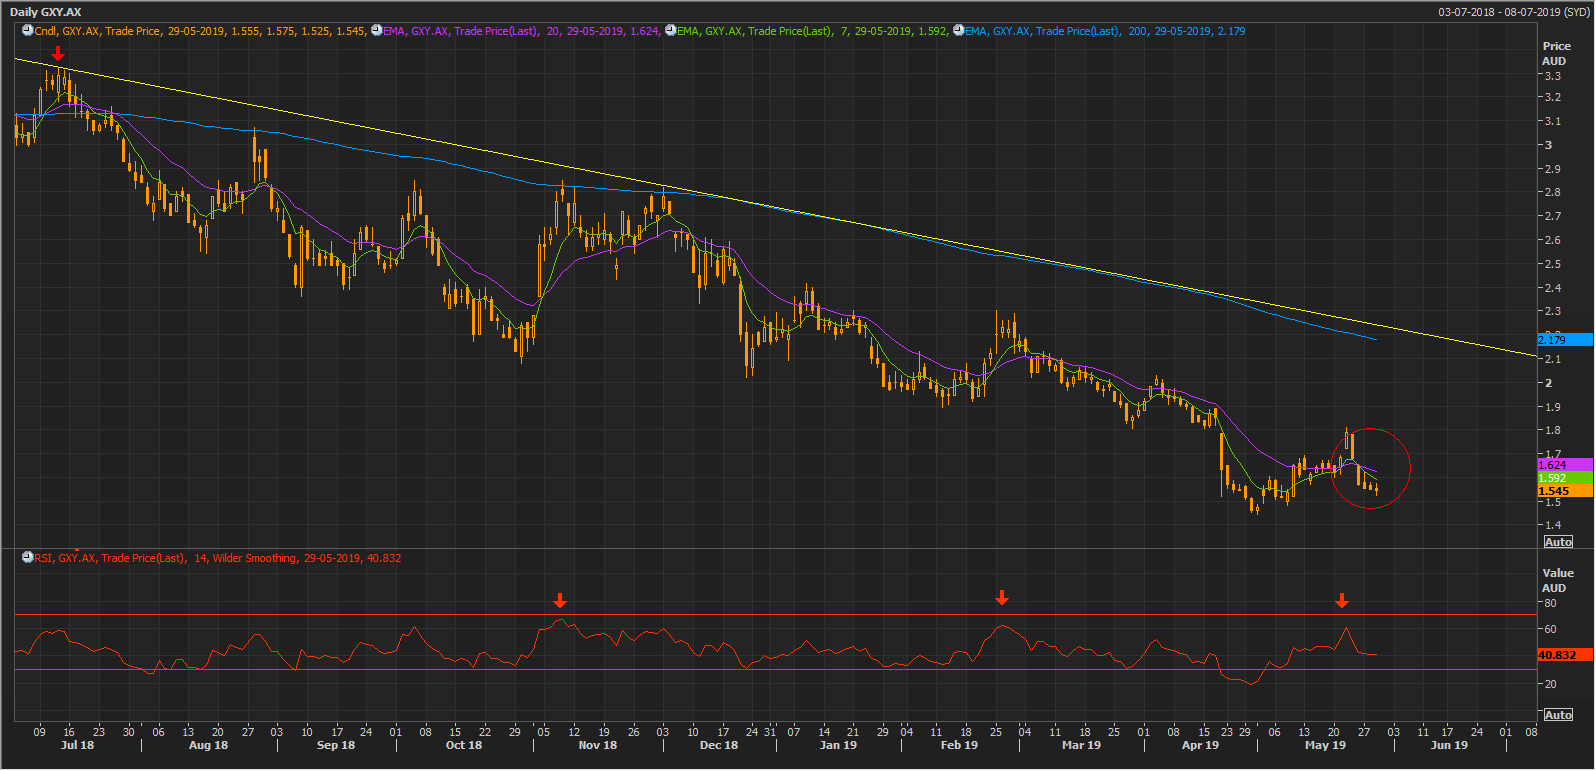Click the Jan 19 month label on the time axis

pos(838,745)
